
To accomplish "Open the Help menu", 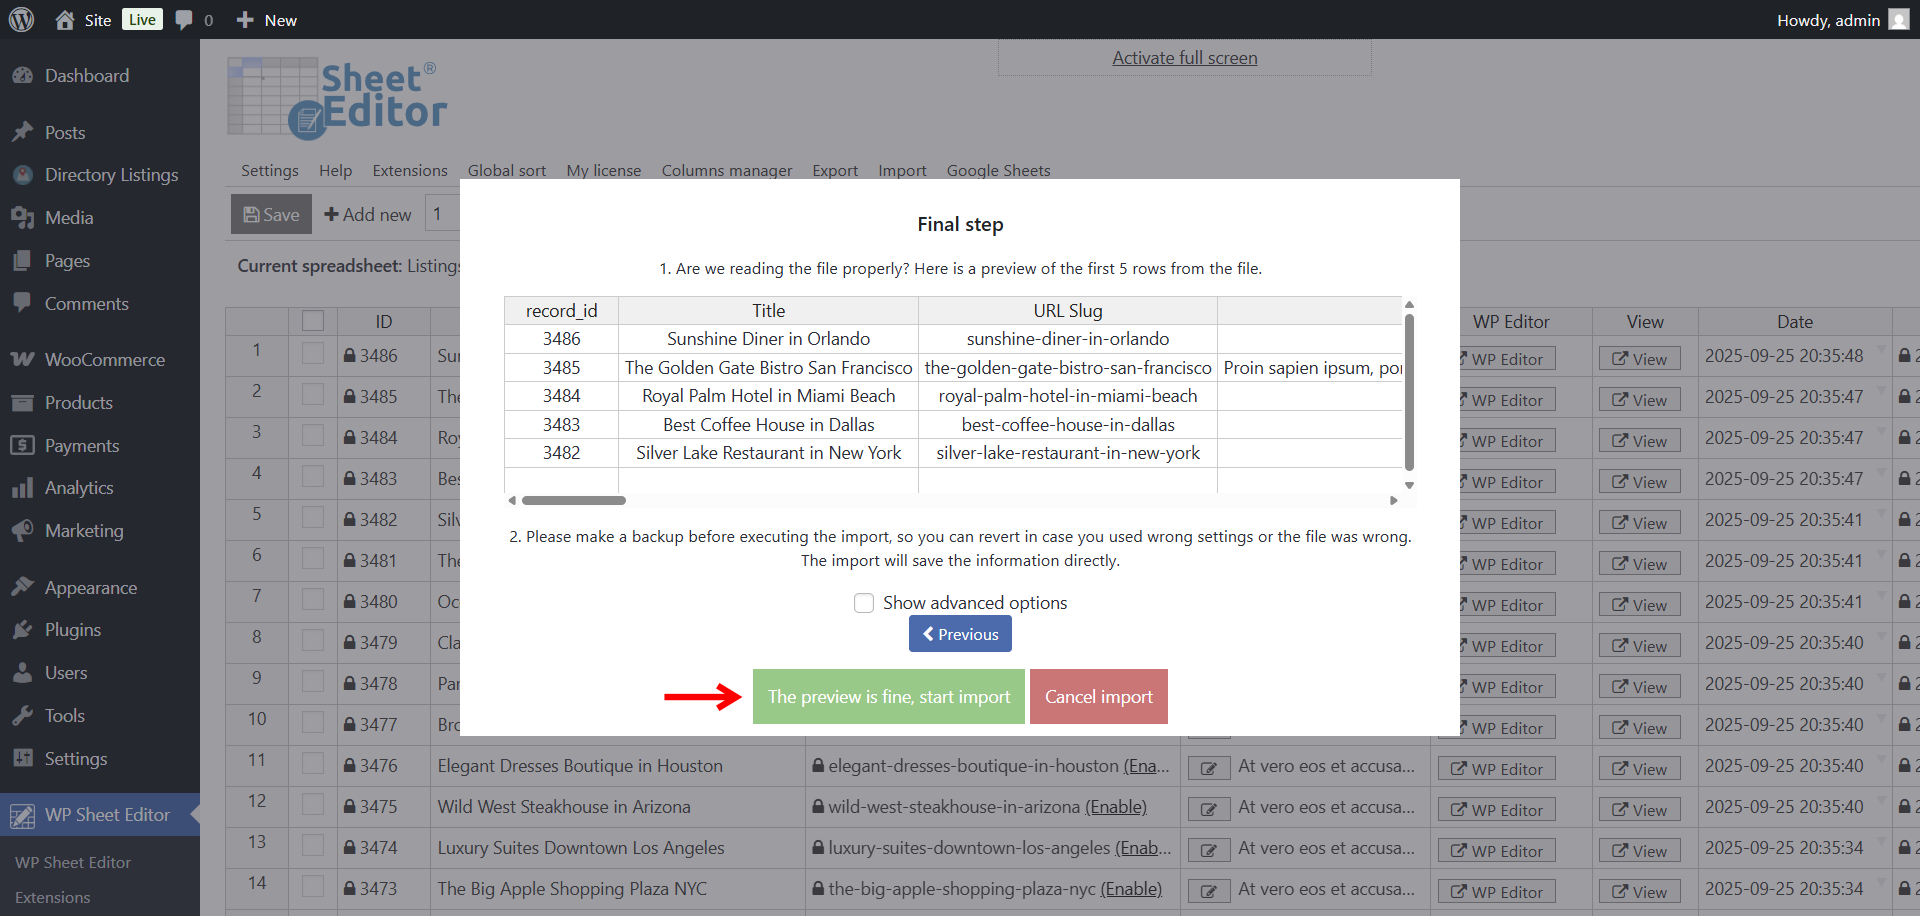I will pos(336,170).
